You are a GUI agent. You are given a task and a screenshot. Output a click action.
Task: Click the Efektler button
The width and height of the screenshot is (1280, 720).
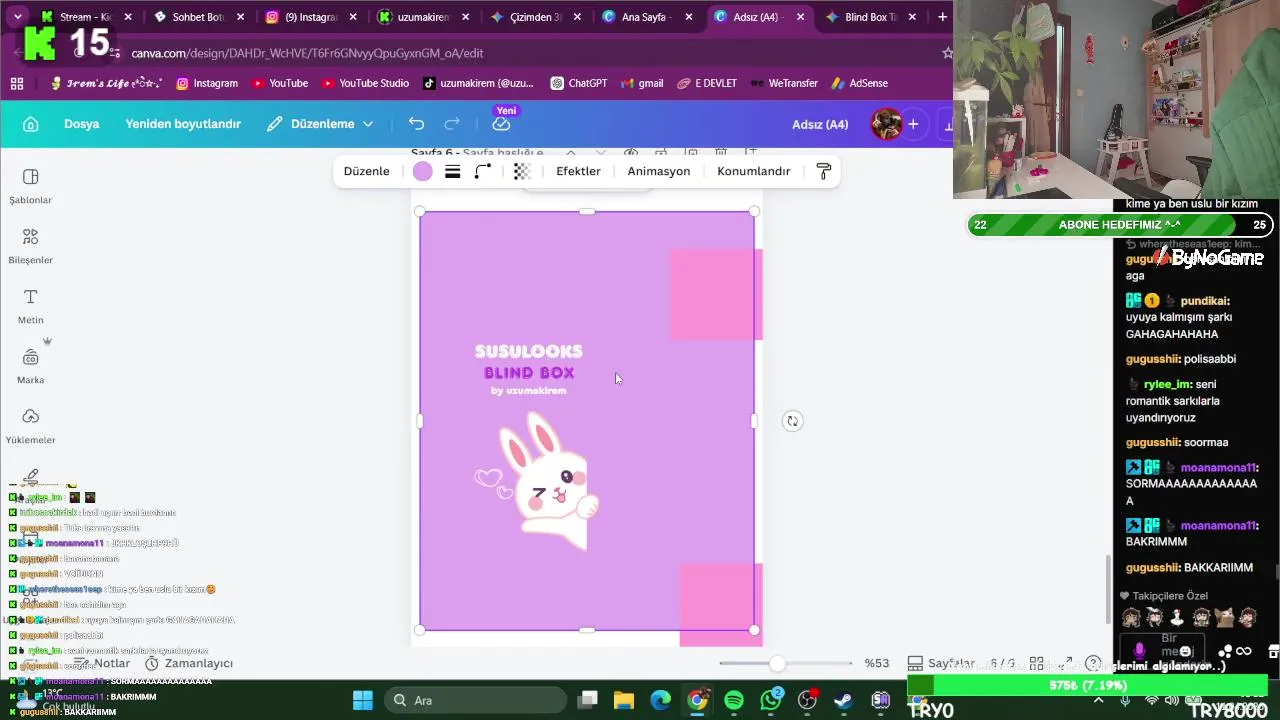point(578,171)
